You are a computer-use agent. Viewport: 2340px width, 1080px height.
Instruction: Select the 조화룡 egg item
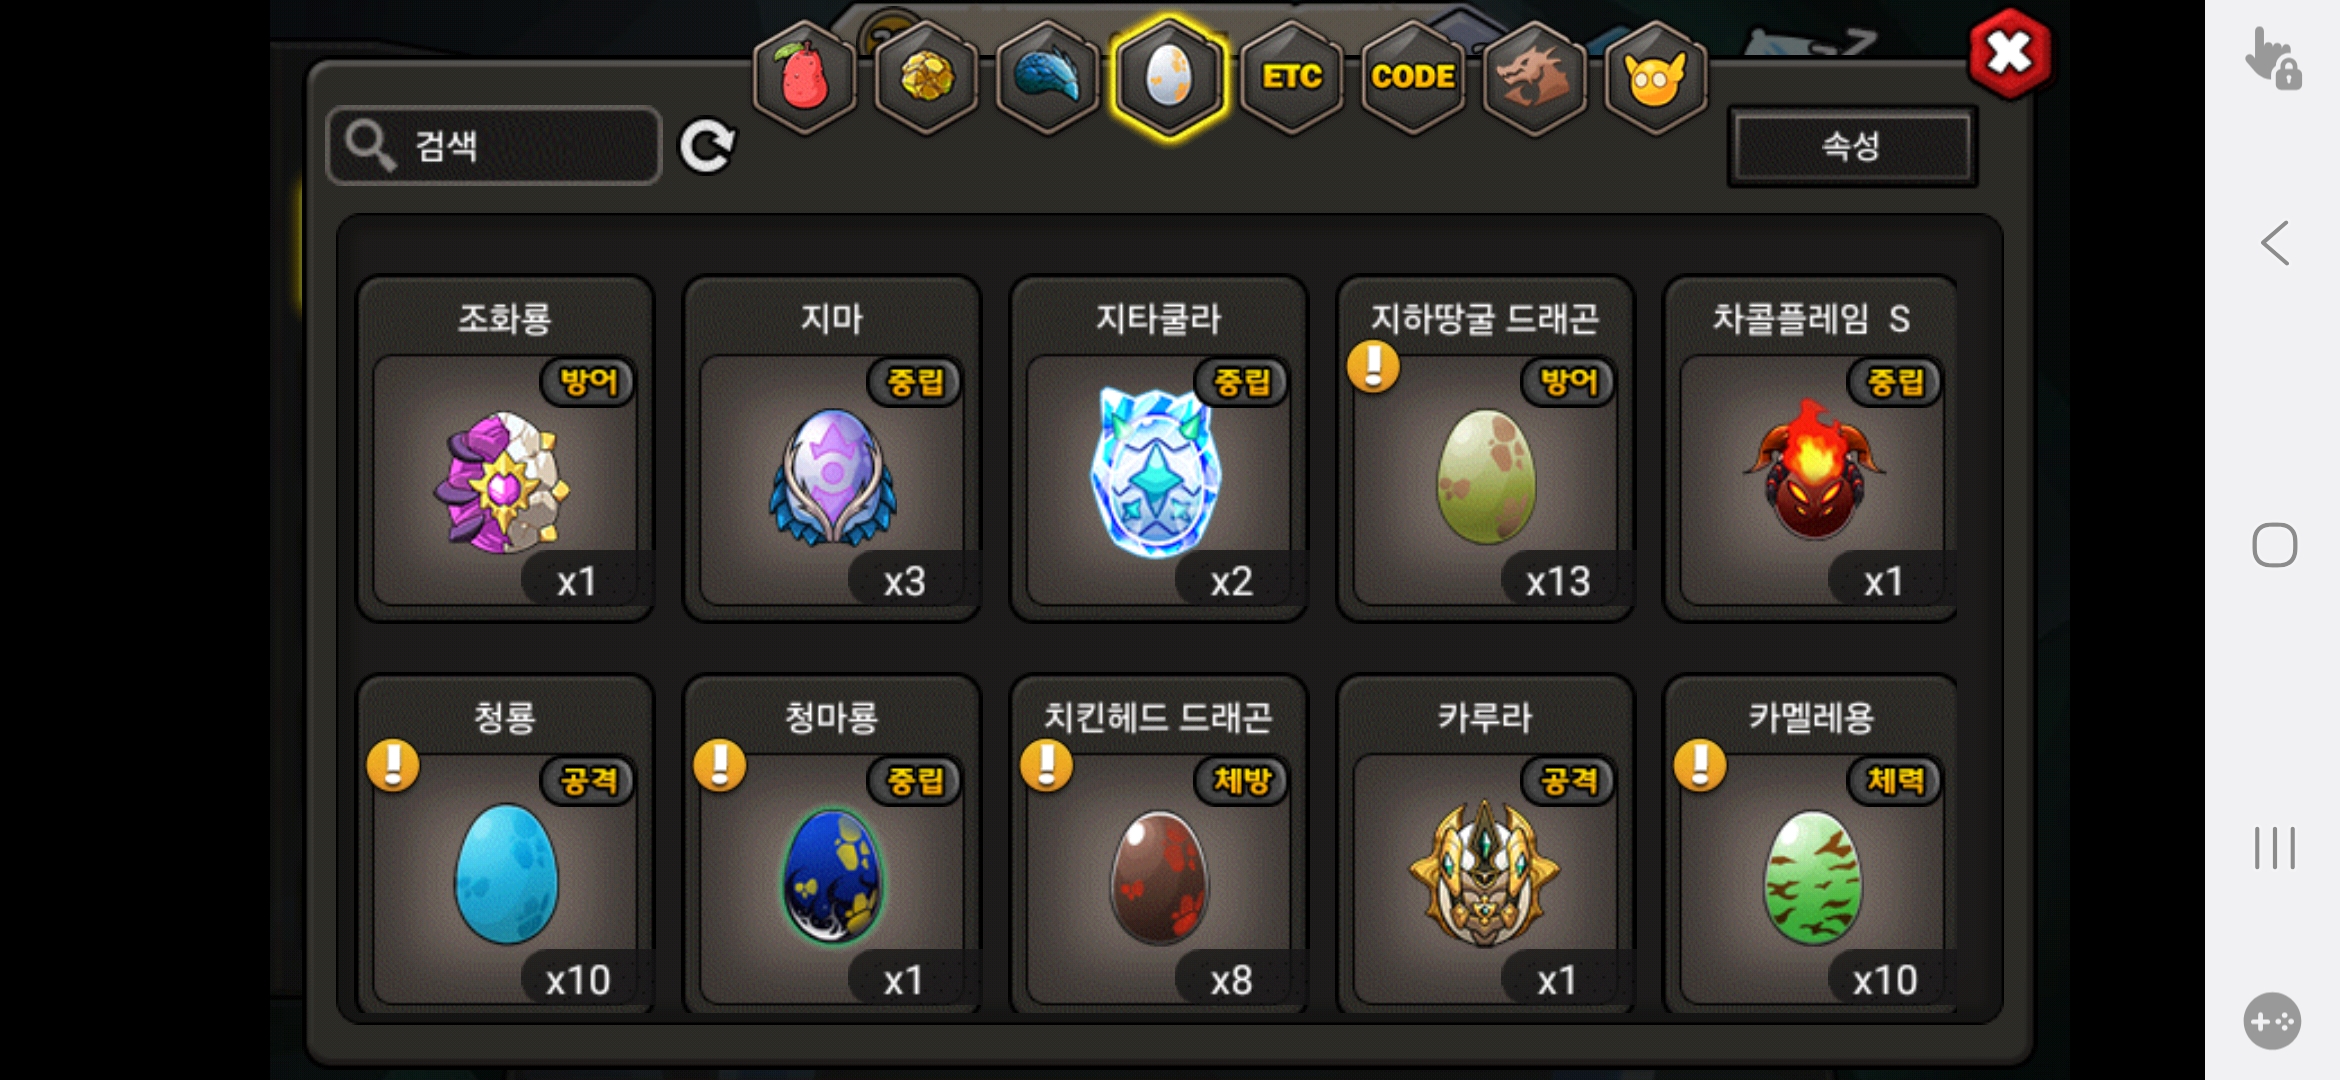tap(505, 448)
